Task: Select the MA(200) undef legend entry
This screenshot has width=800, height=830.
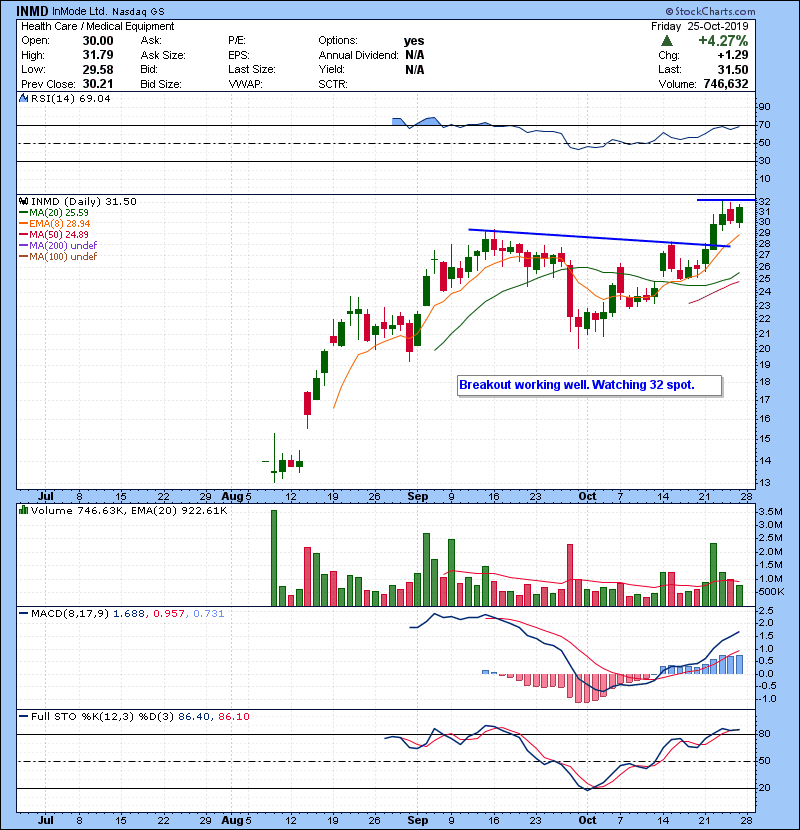Action: pos(58,245)
